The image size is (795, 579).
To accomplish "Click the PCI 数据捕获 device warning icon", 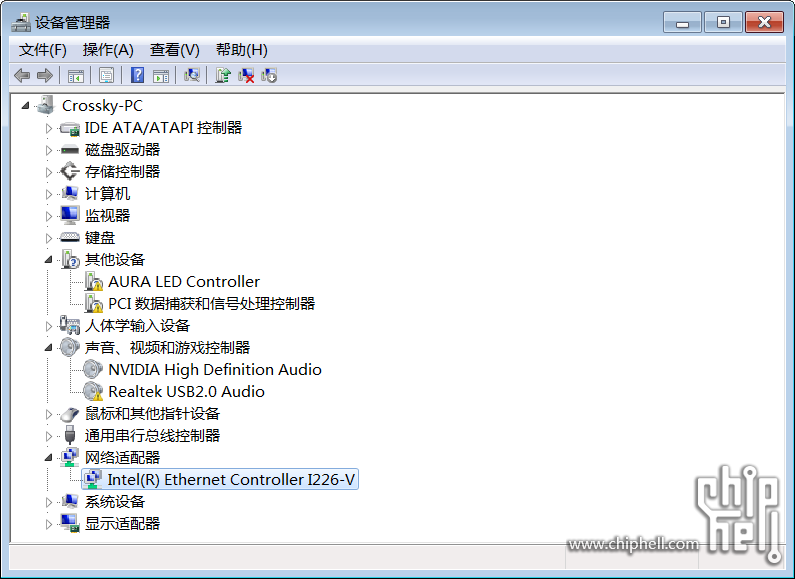I will pos(94,303).
